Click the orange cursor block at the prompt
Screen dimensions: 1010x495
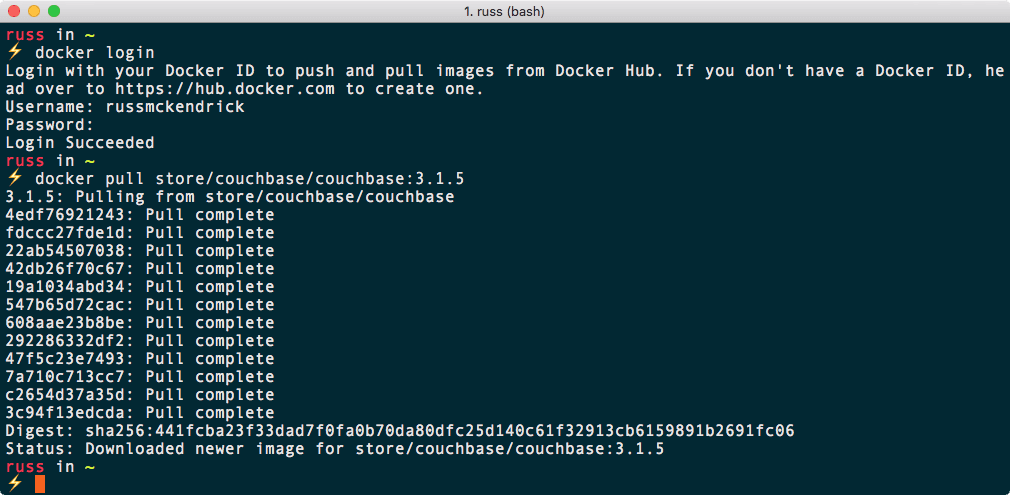click(x=40, y=485)
